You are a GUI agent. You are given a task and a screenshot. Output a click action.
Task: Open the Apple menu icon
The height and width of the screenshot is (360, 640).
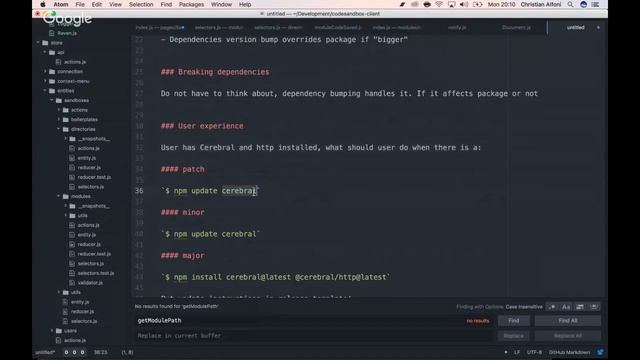point(42,4)
